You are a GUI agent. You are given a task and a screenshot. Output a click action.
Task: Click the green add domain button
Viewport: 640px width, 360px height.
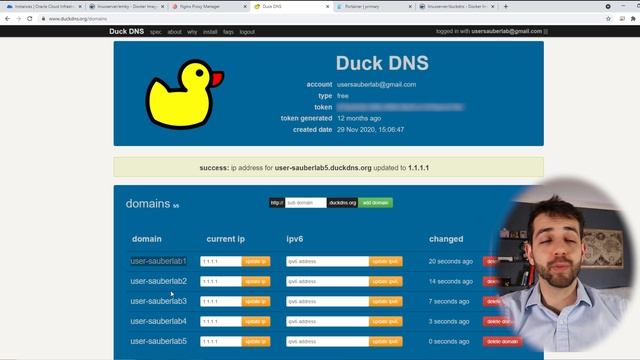376,203
